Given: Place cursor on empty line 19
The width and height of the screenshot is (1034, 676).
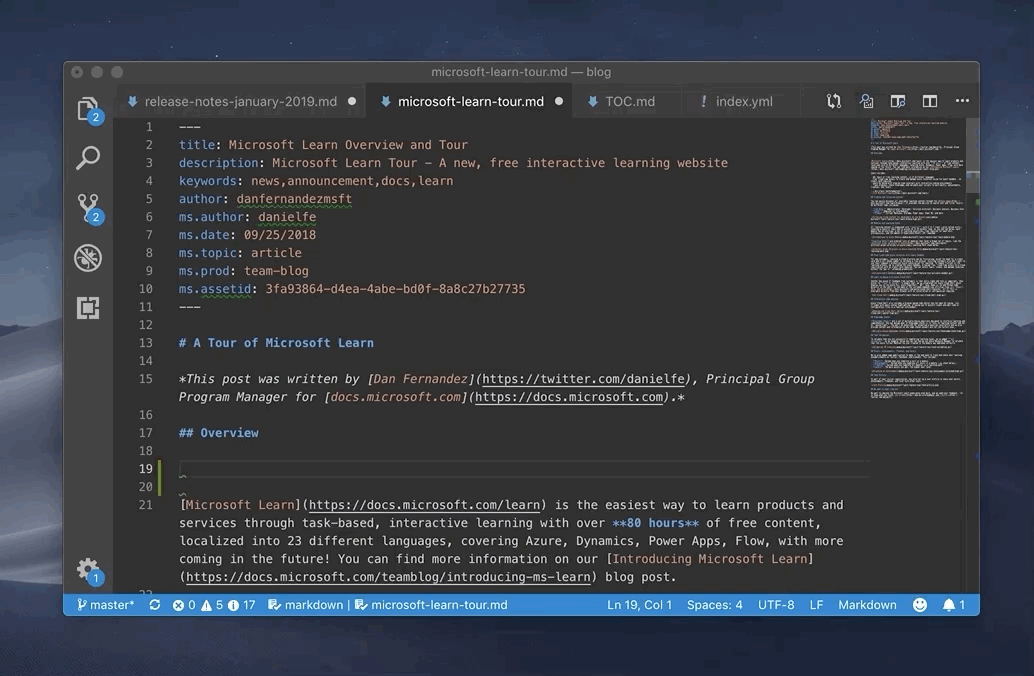Looking at the screenshot, I should (x=524, y=469).
